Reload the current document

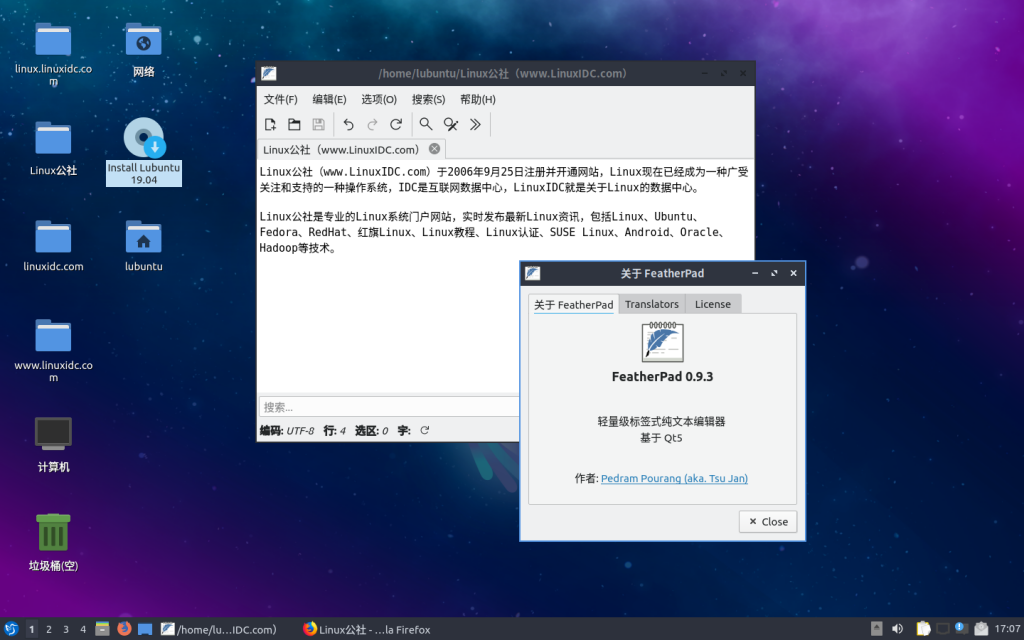(394, 124)
